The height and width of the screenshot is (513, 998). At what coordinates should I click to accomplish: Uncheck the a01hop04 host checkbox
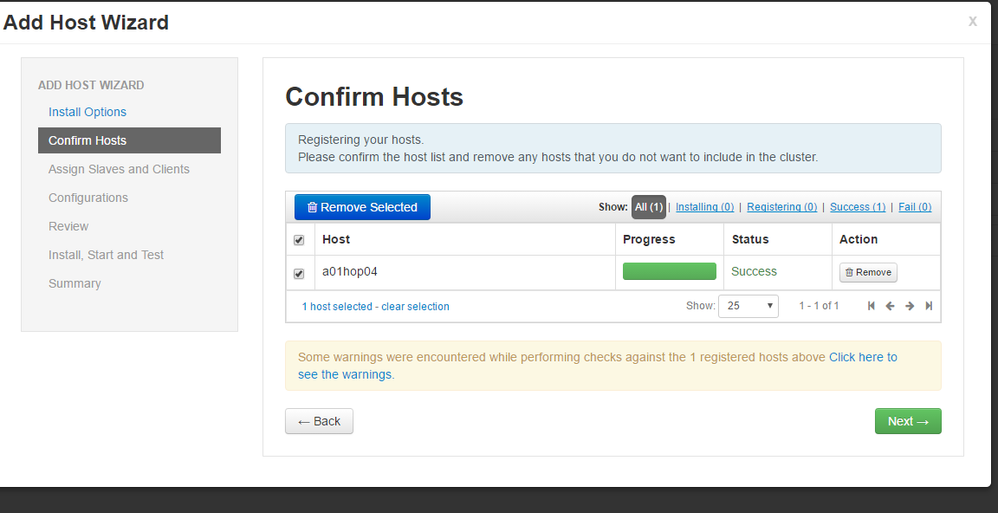[299, 273]
